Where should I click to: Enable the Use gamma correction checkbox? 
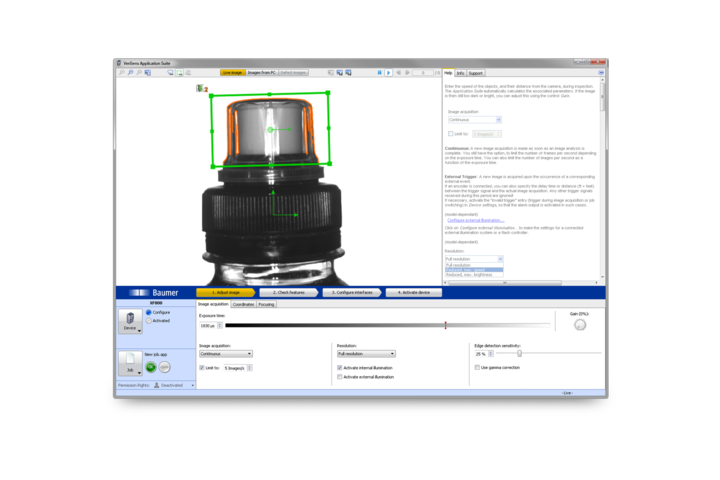477,367
